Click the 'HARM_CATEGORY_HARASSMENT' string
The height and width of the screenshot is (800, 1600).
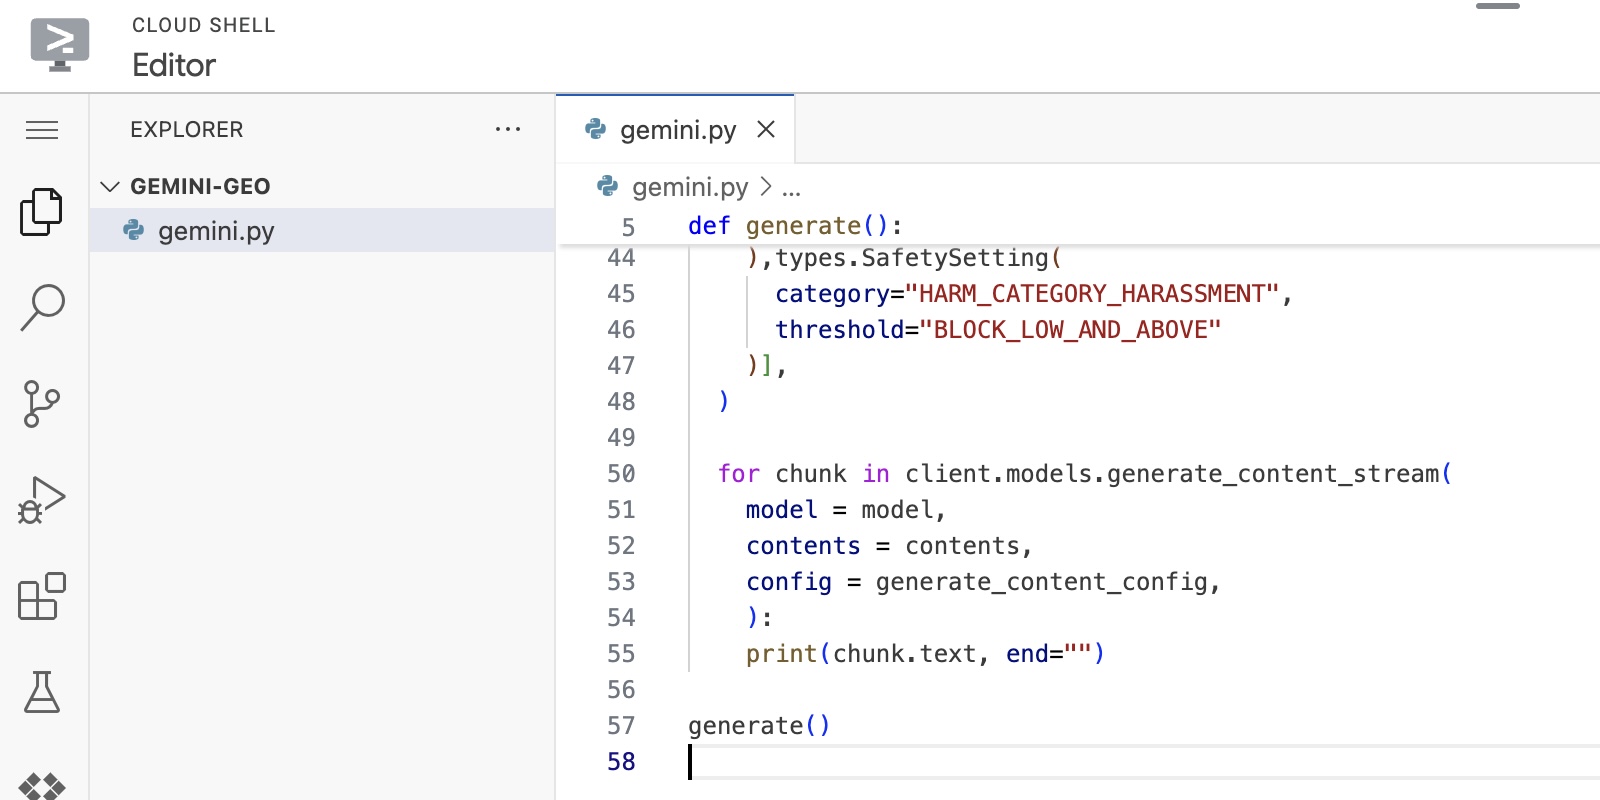point(1091,294)
